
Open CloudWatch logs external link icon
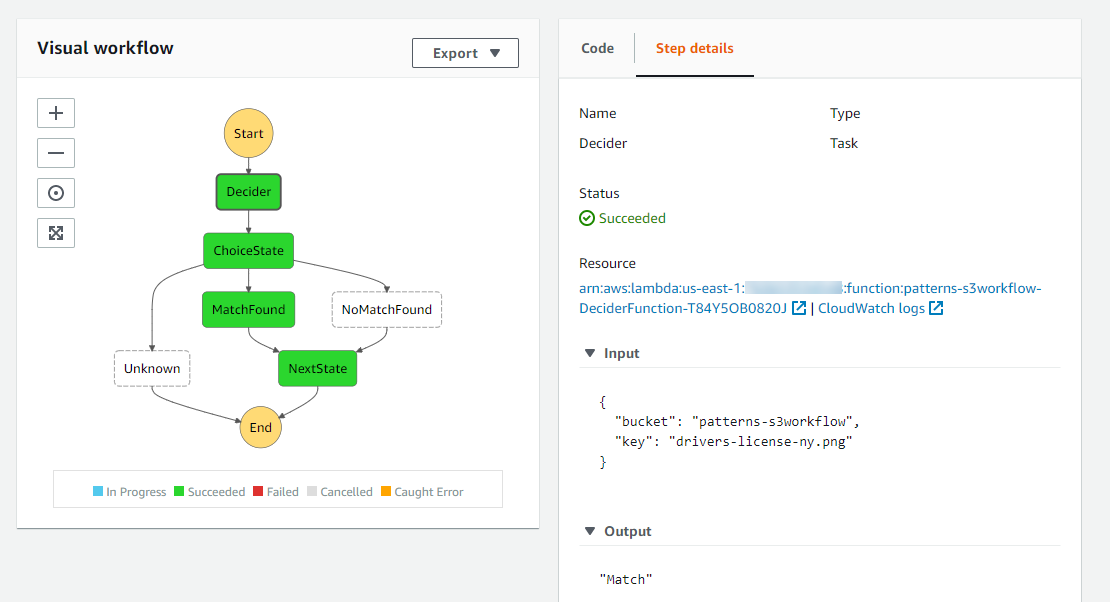[x=936, y=308]
